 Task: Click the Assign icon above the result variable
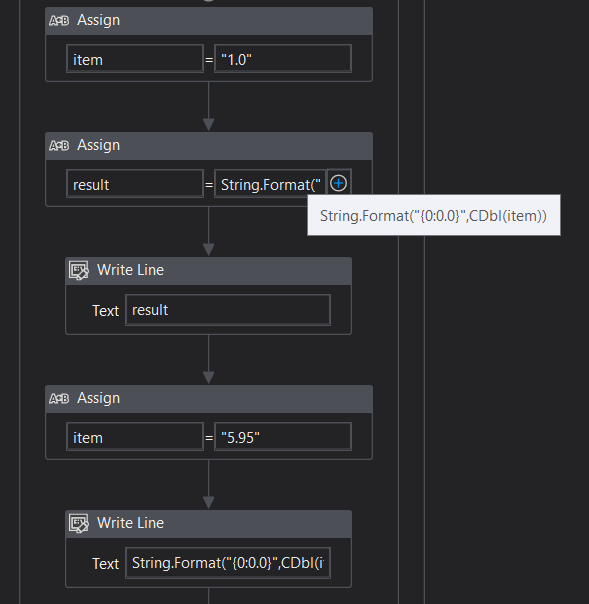click(59, 146)
